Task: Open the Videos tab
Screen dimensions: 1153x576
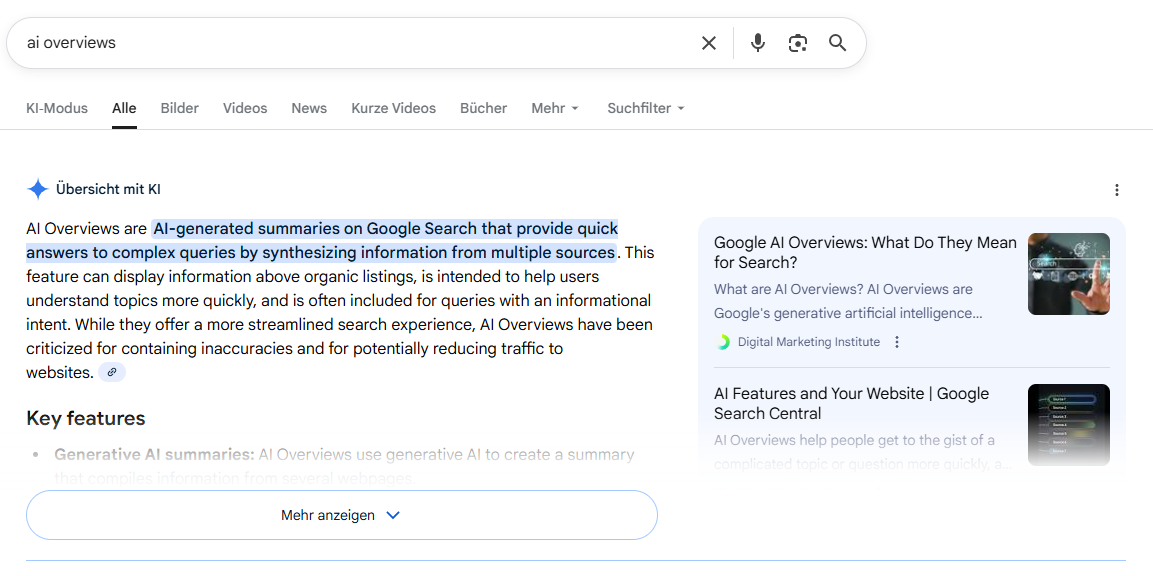Action: pyautogui.click(x=245, y=108)
